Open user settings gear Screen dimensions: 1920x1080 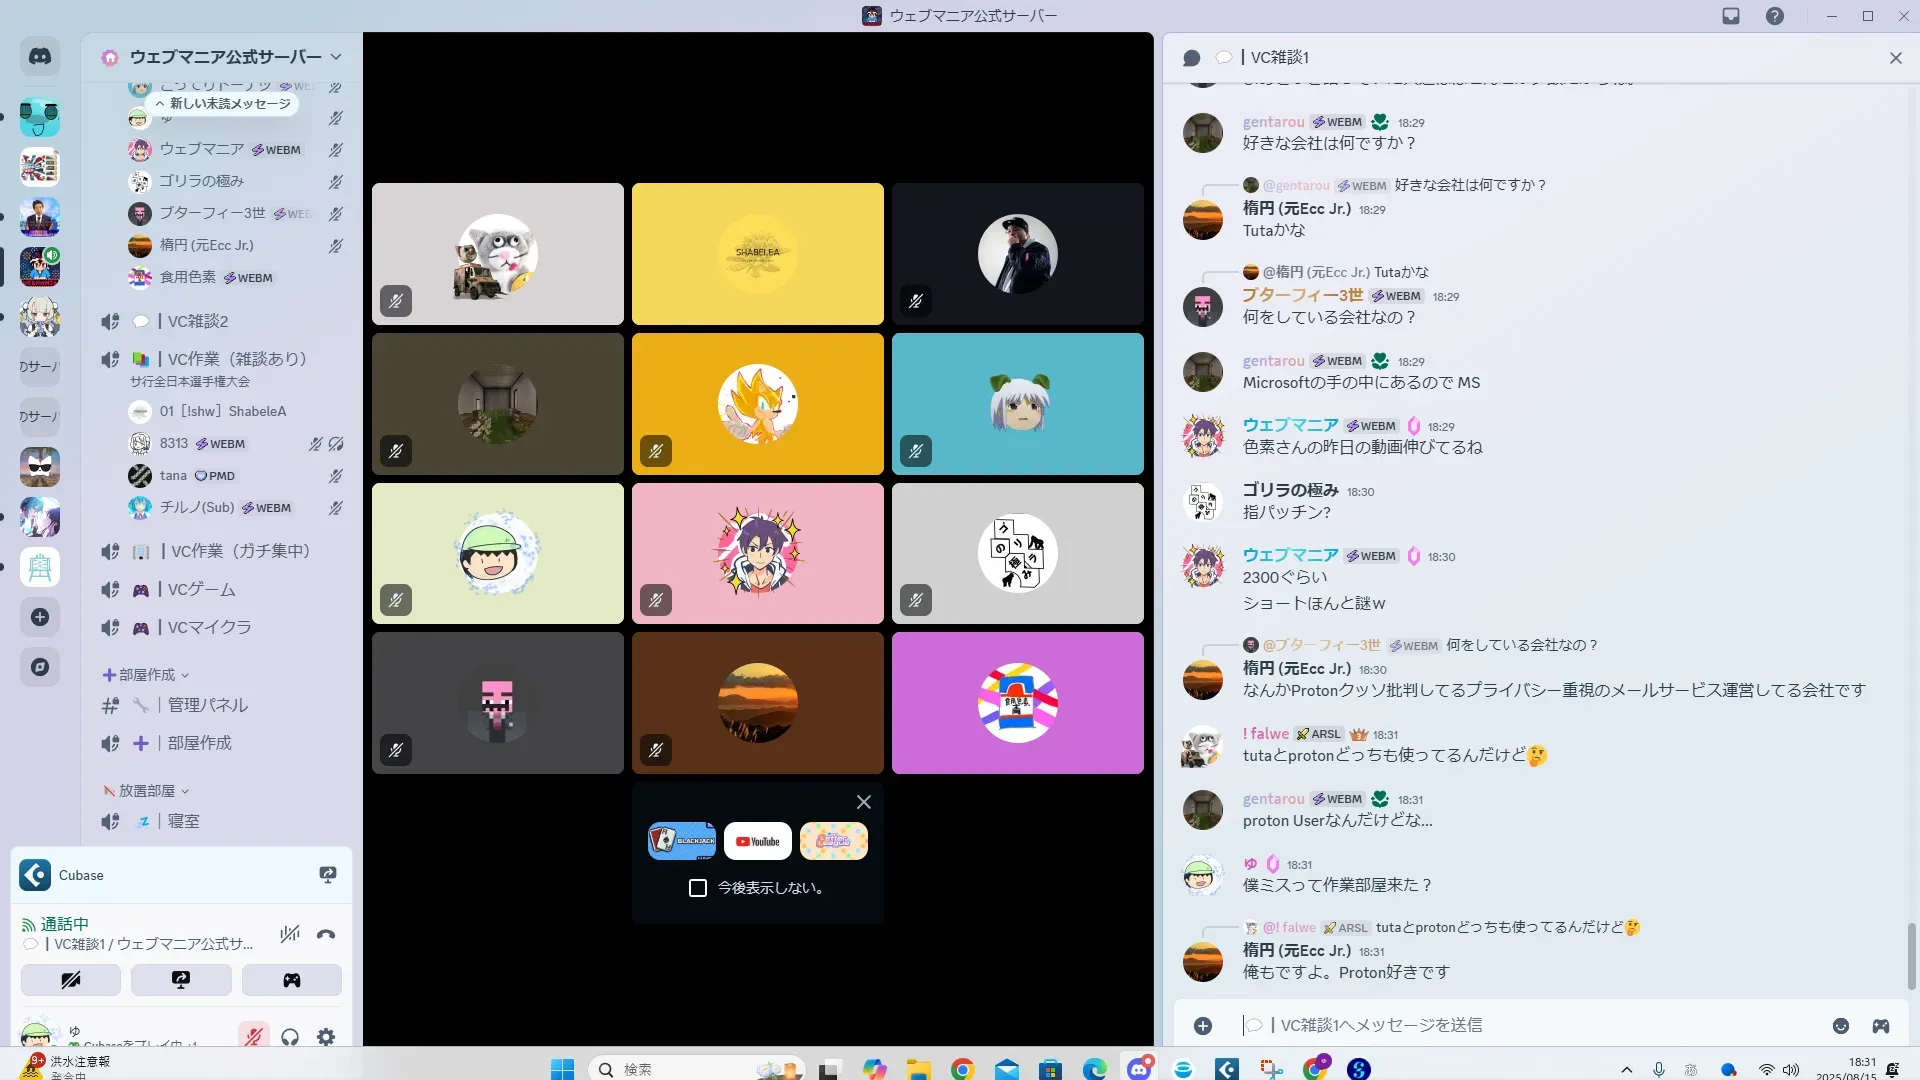[x=326, y=1037]
